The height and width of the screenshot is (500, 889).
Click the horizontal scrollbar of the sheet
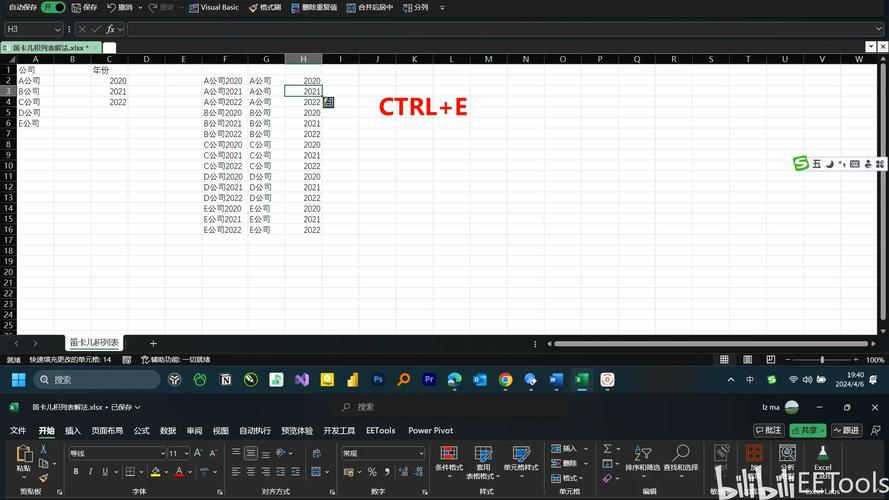tap(710, 344)
